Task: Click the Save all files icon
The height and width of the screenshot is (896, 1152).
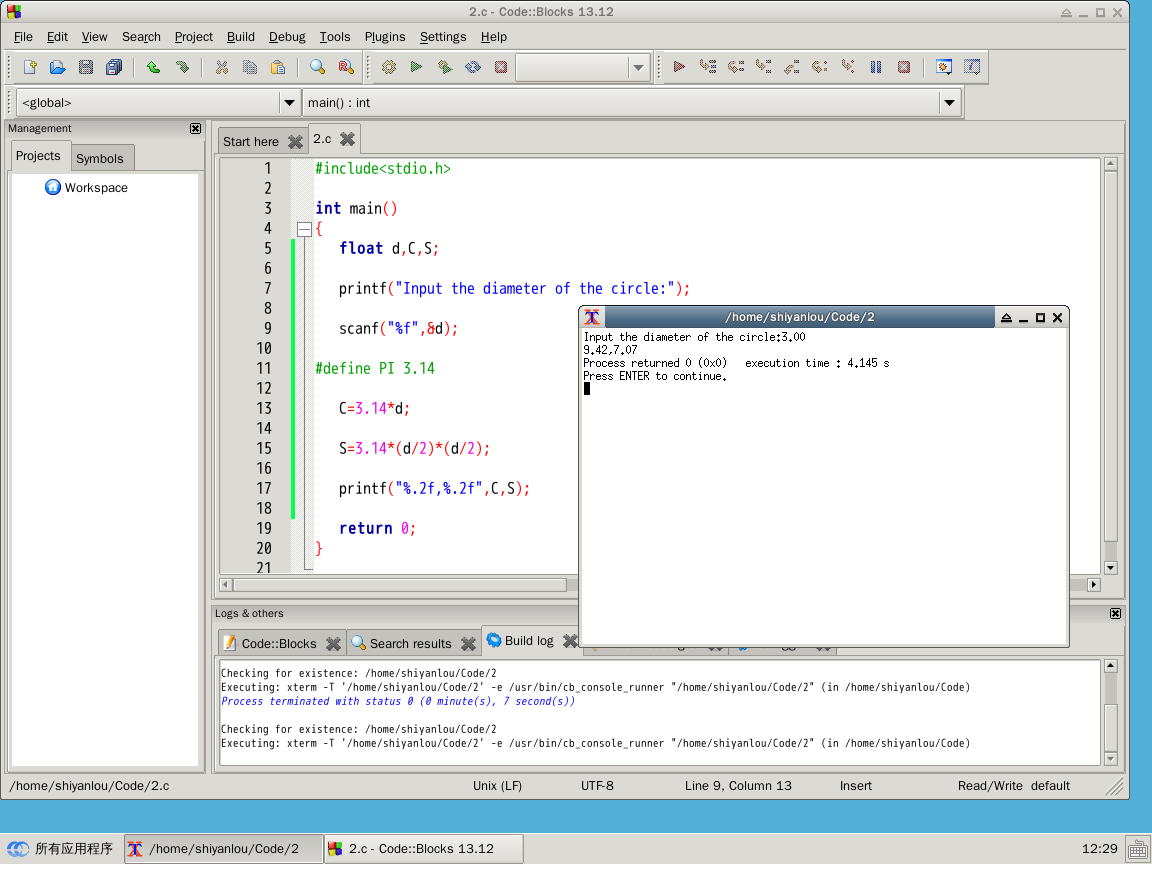Action: click(x=114, y=67)
